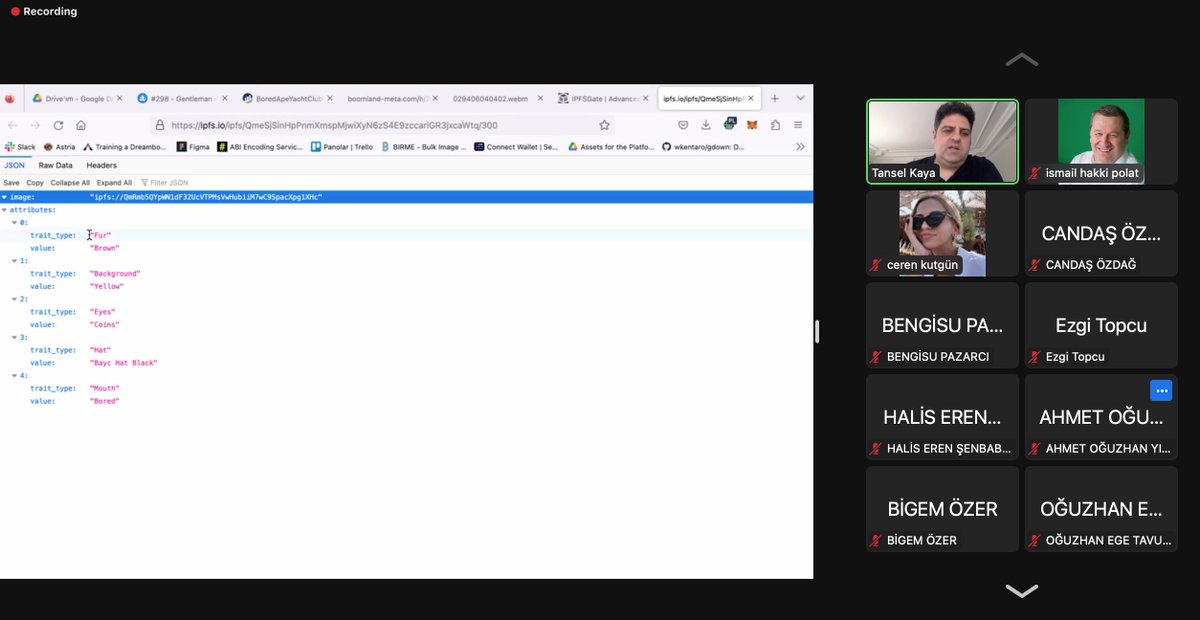Open the Slack bookmark
The width and height of the screenshot is (1200, 620).
pyautogui.click(x=20, y=146)
